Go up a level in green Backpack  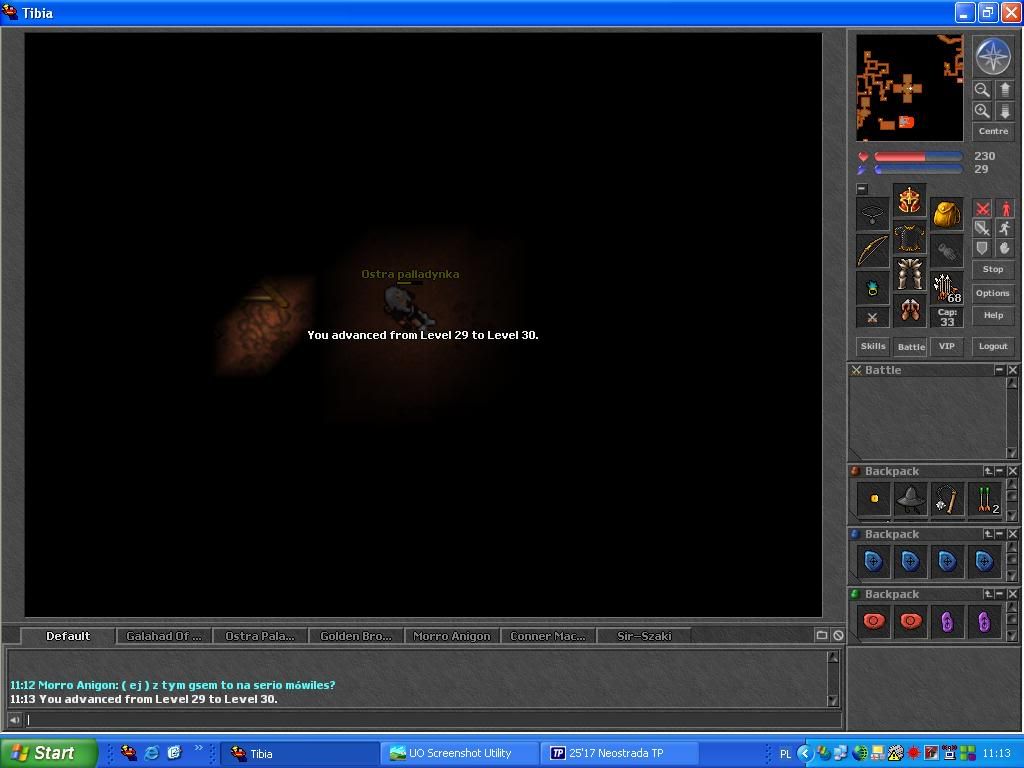click(x=988, y=594)
